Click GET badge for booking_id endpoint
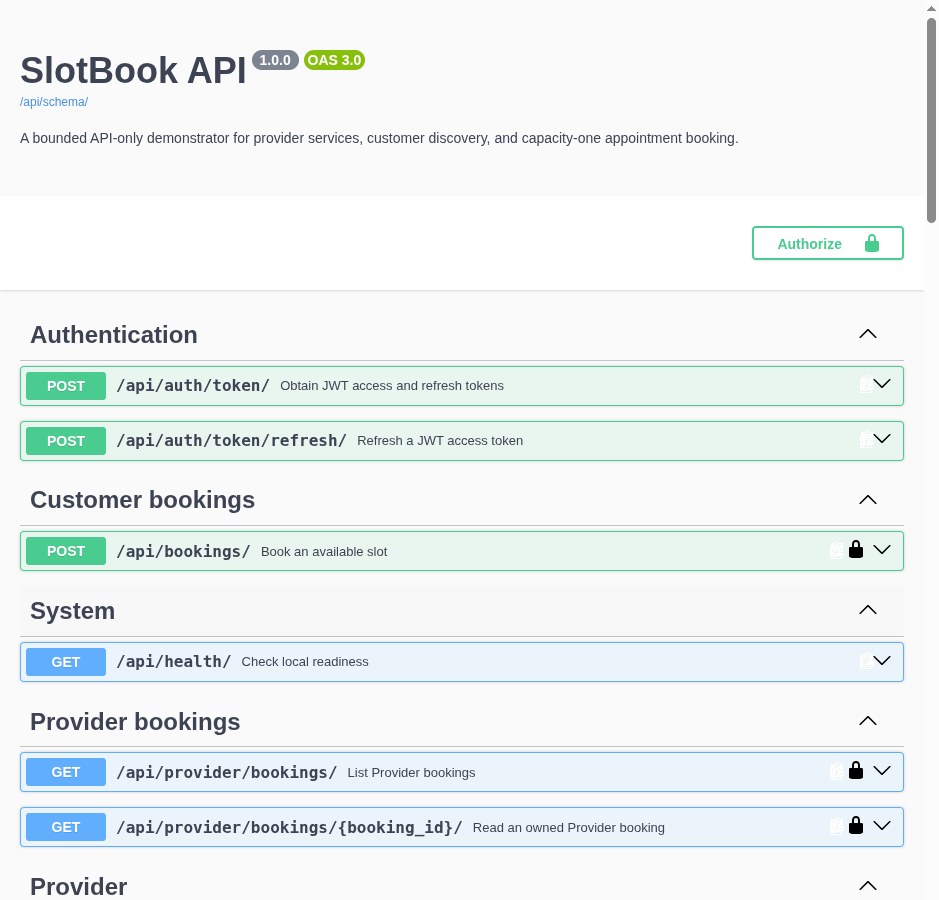 pos(66,828)
